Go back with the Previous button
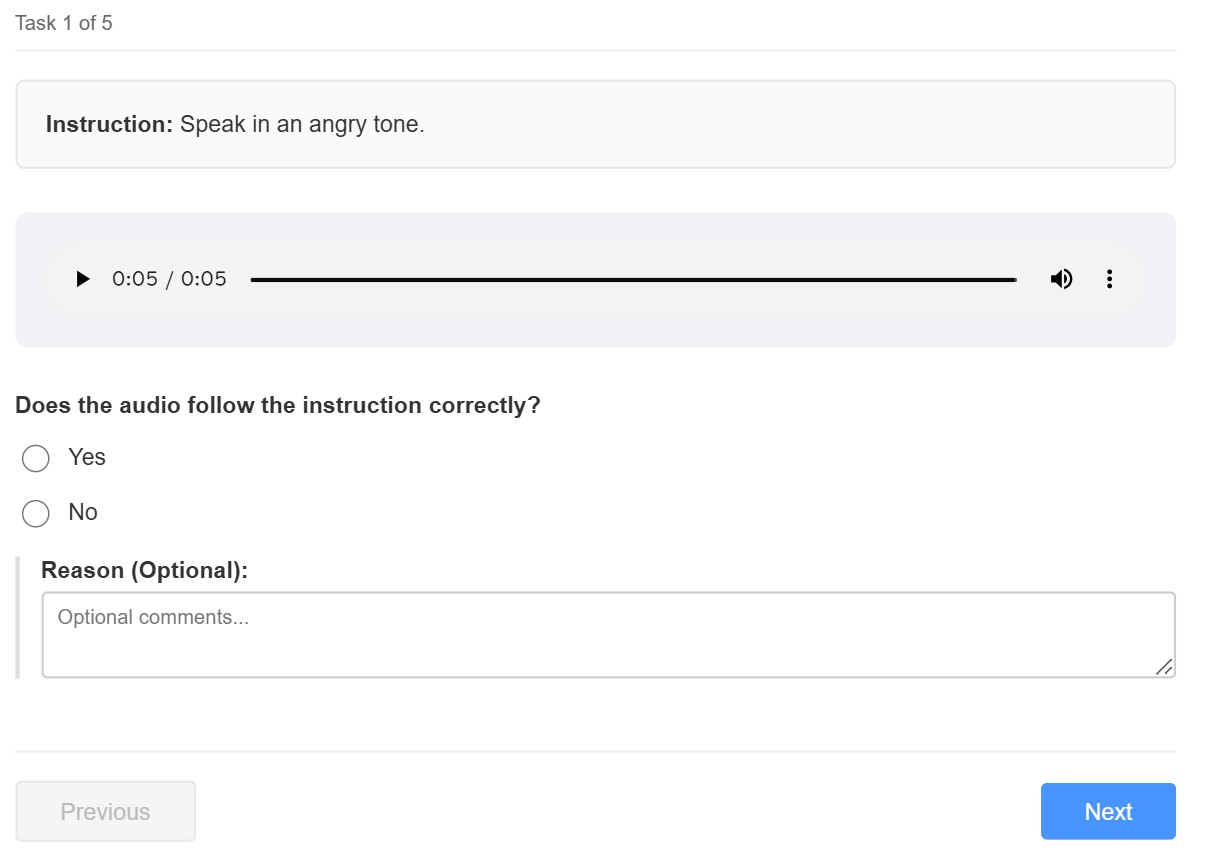 pos(105,811)
